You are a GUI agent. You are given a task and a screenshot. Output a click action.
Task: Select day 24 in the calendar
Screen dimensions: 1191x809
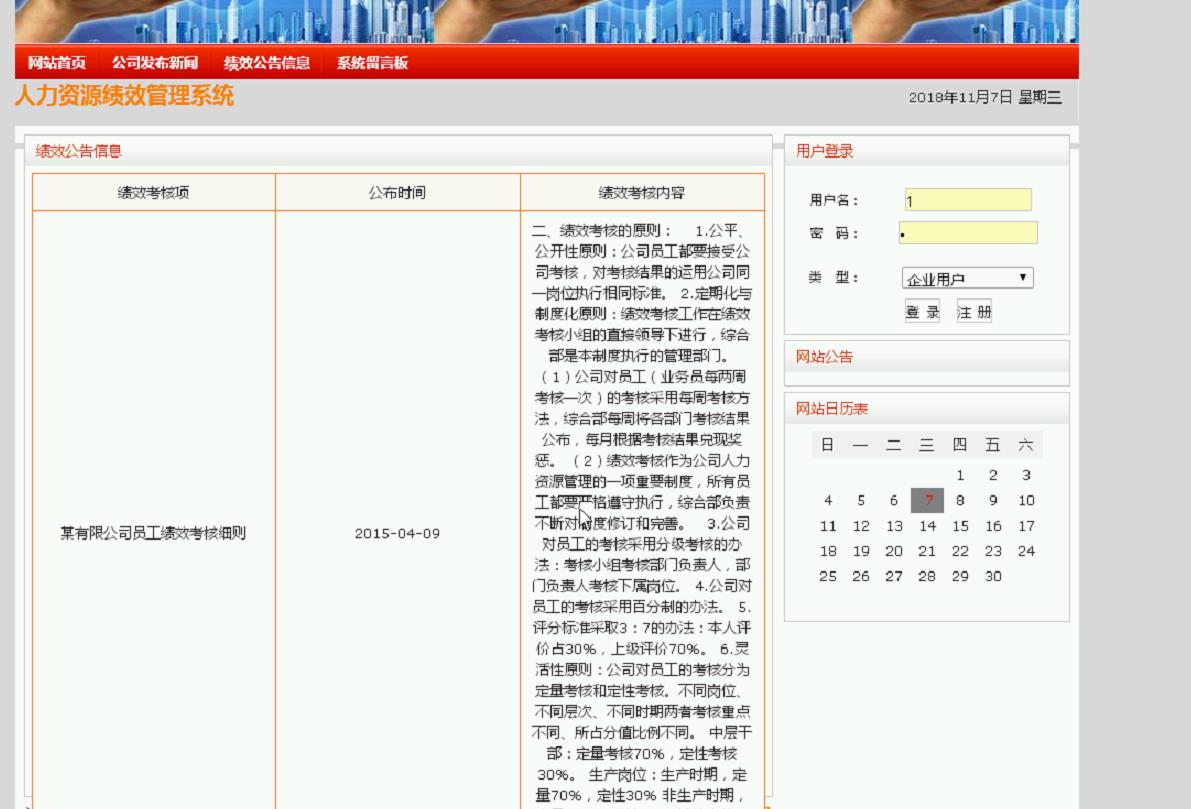[x=1026, y=551]
